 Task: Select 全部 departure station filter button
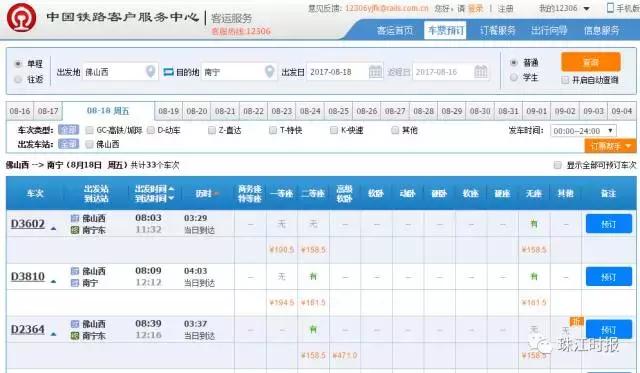tap(68, 144)
